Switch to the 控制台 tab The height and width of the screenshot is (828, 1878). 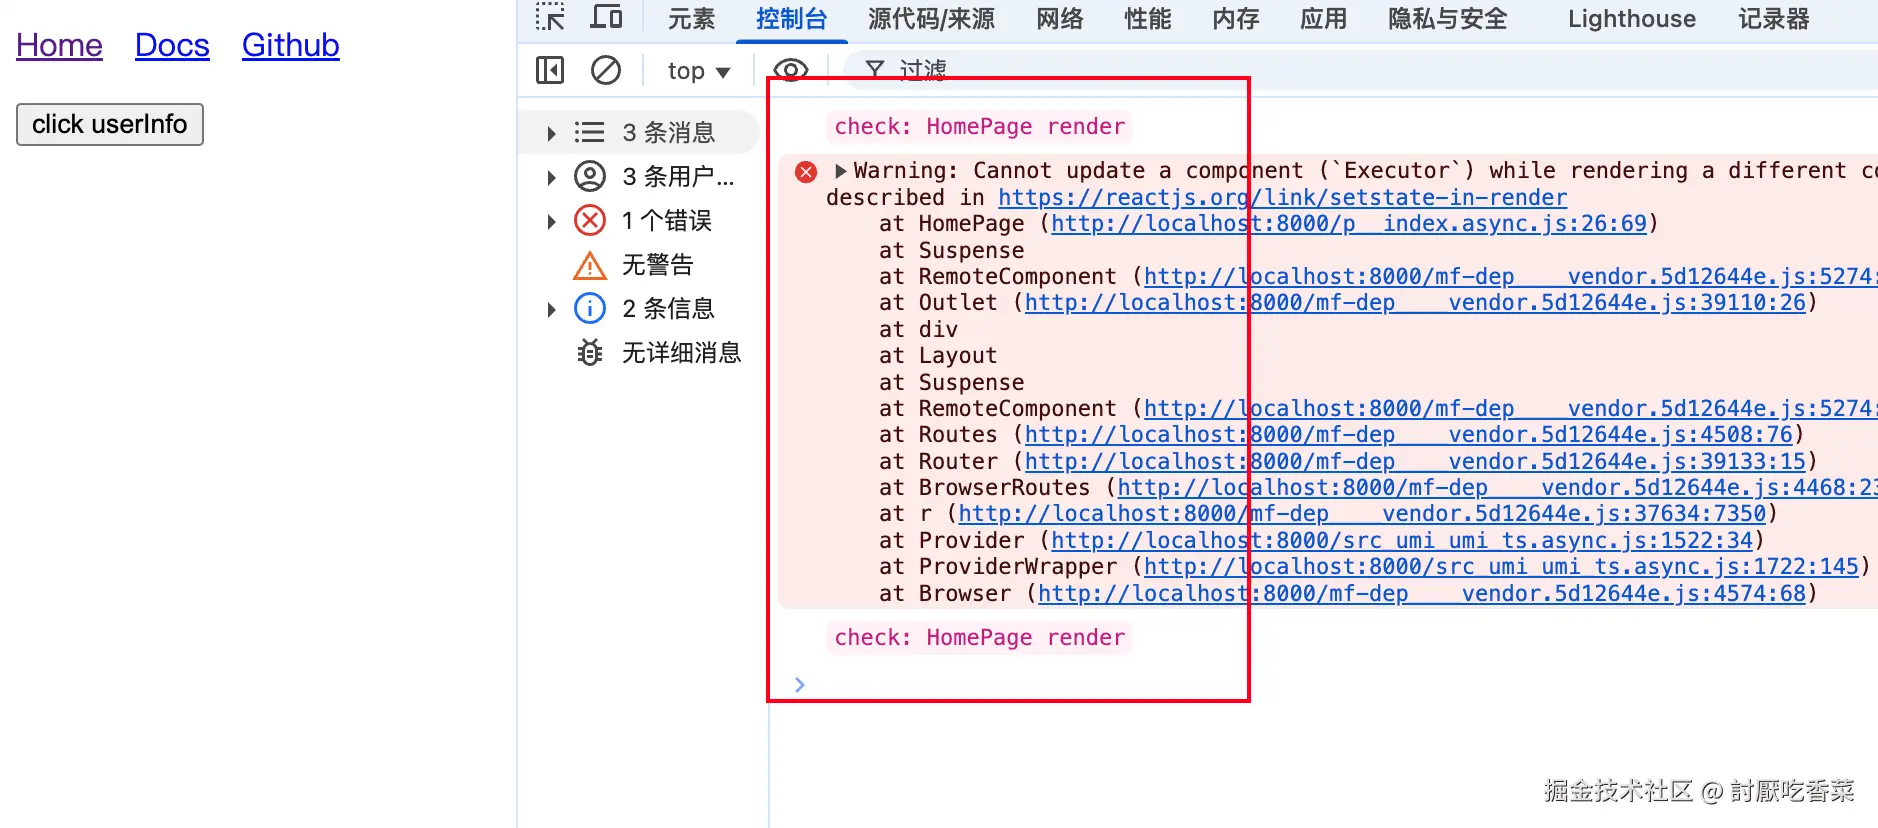[792, 19]
